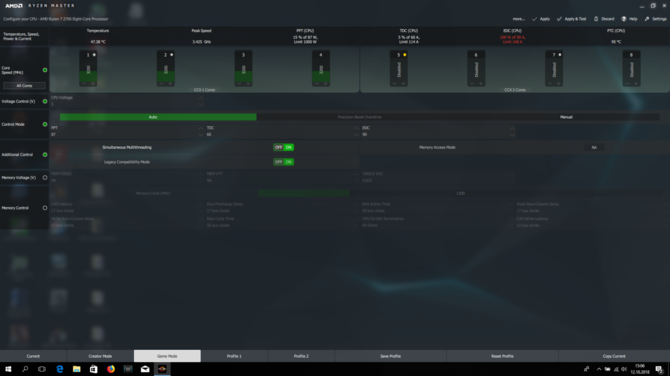Open the Mail app from taskbar
670x376 pixels.
click(x=145, y=369)
